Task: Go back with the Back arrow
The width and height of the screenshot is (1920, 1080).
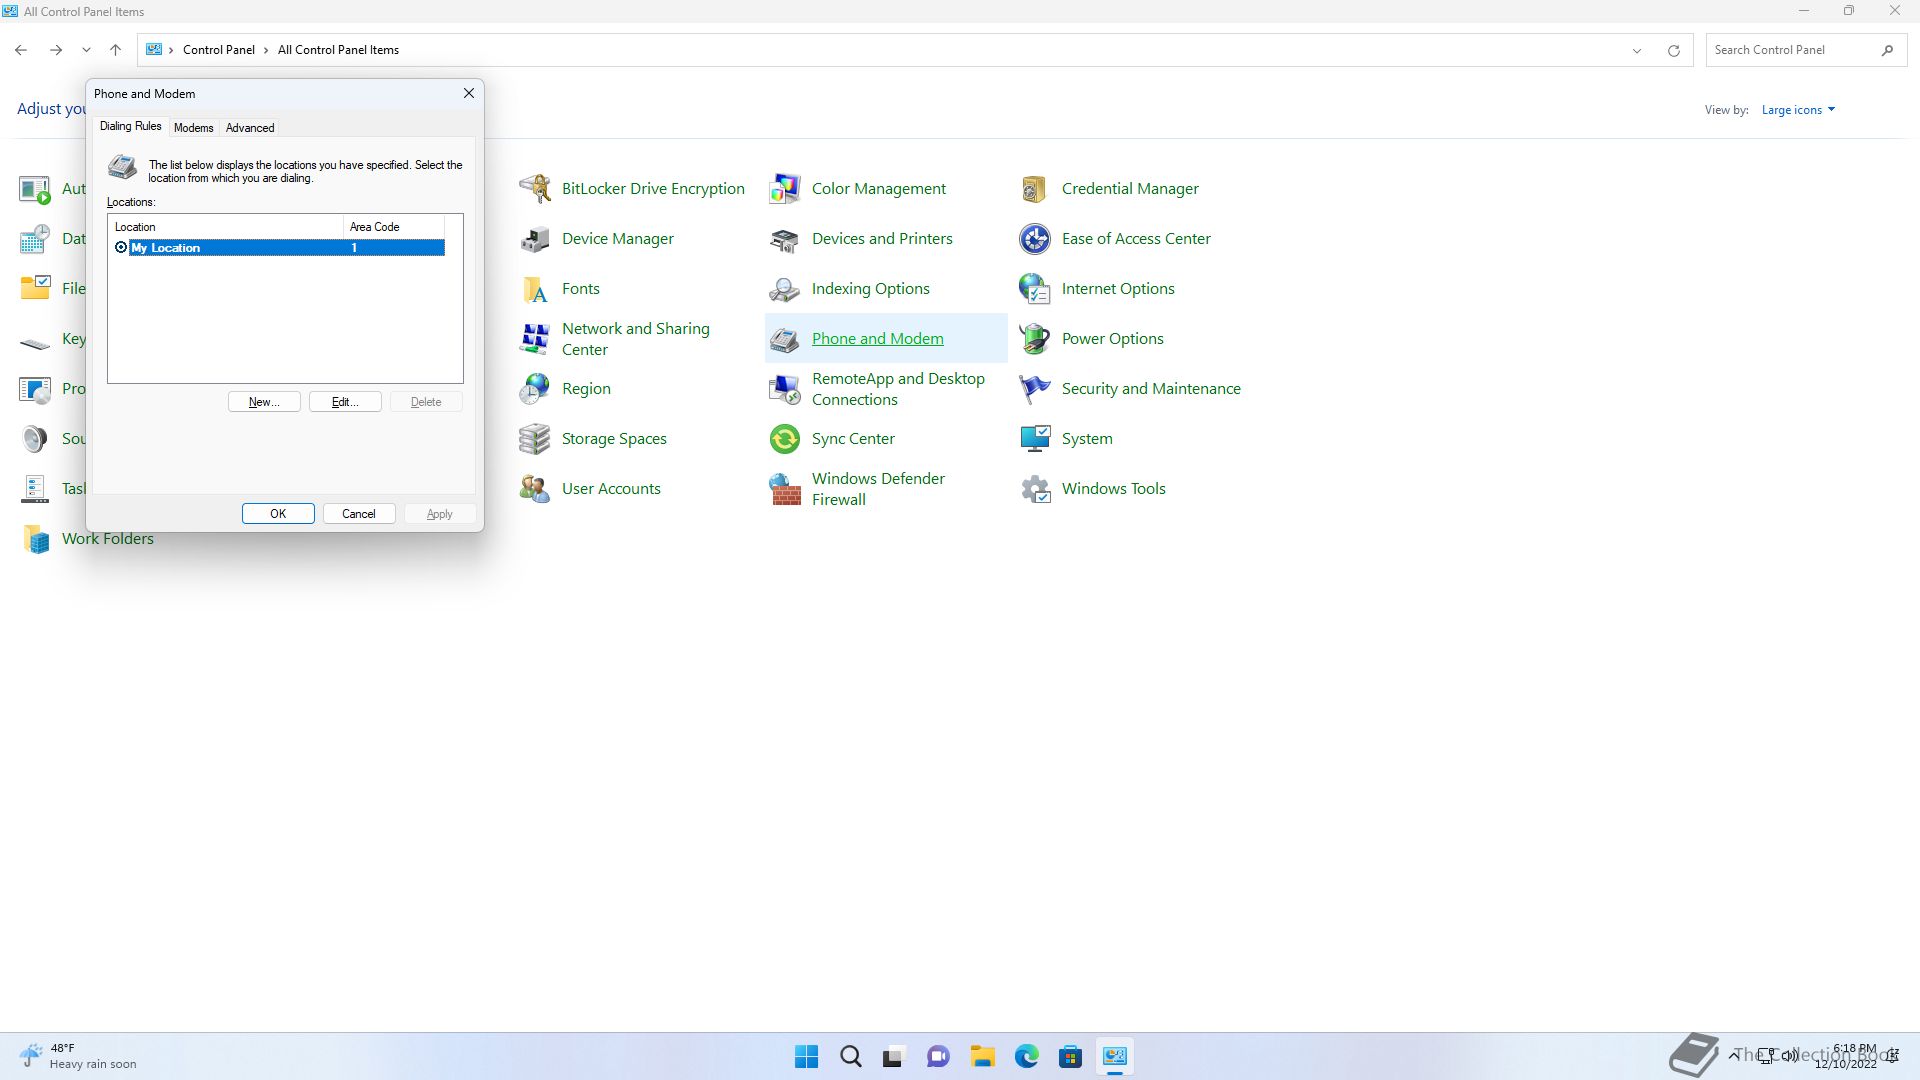Action: click(21, 50)
